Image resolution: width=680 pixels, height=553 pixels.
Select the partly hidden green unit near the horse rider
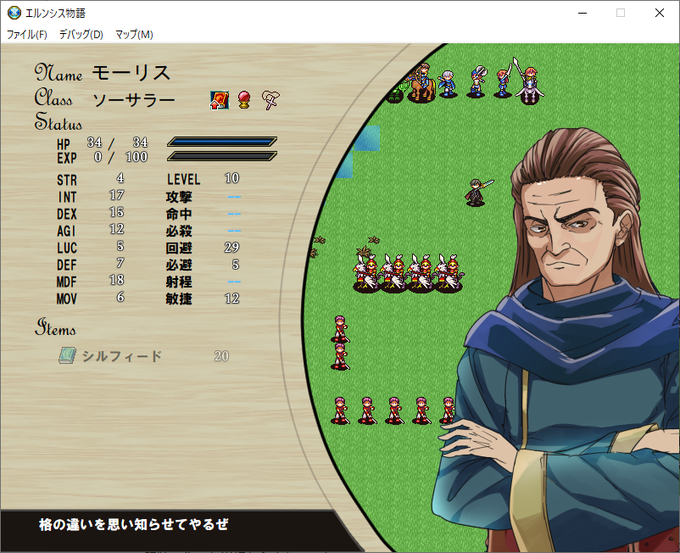(x=396, y=93)
